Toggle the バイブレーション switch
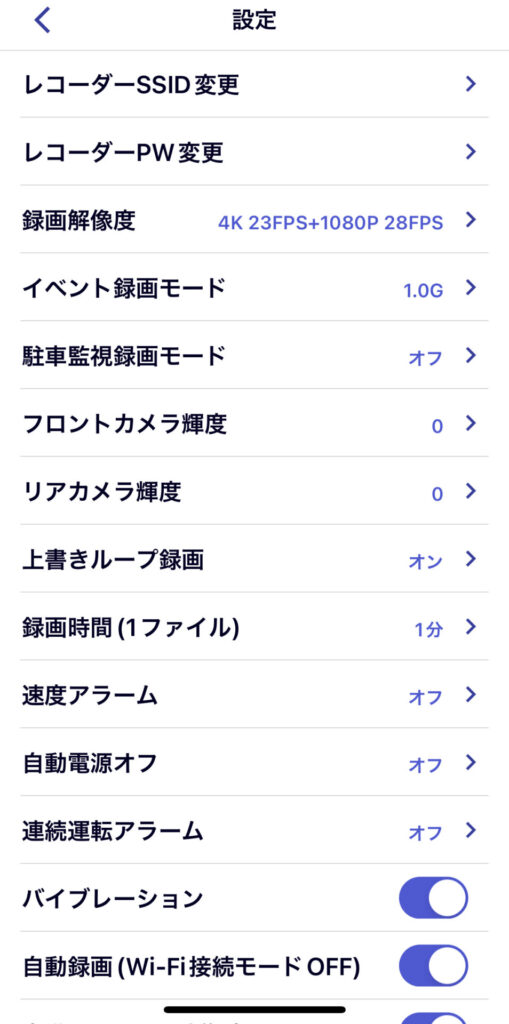Image resolution: width=509 pixels, height=1024 pixels. point(433,898)
